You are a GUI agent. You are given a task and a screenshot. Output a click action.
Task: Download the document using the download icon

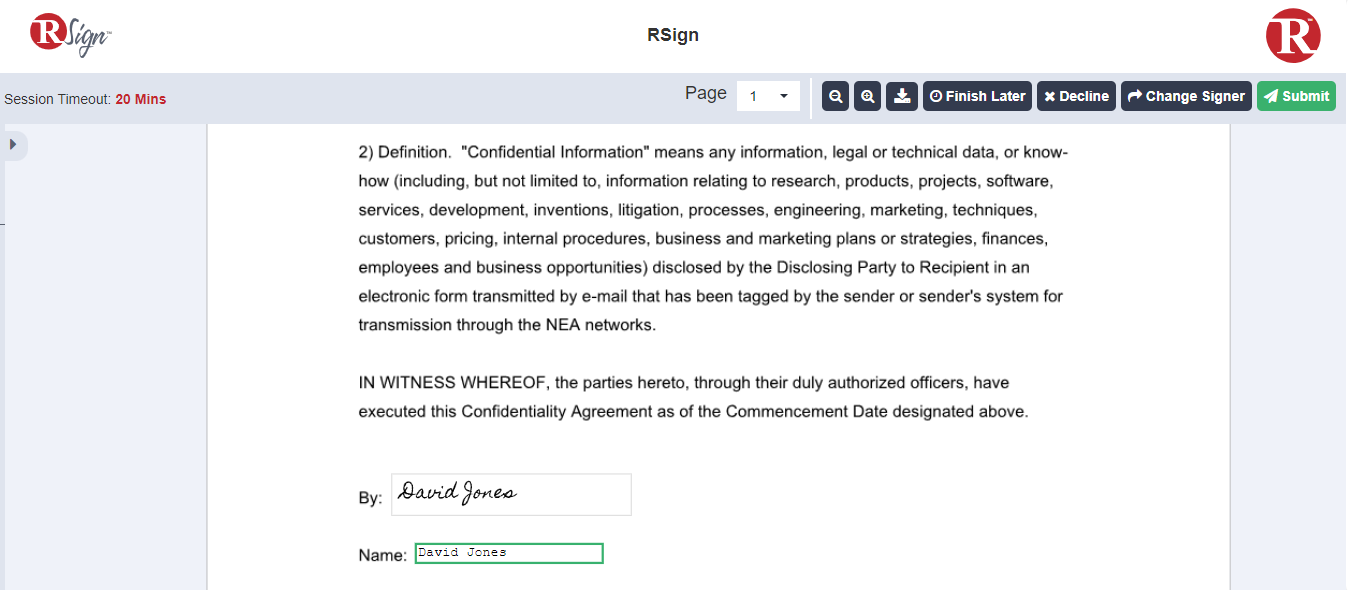(x=902, y=96)
